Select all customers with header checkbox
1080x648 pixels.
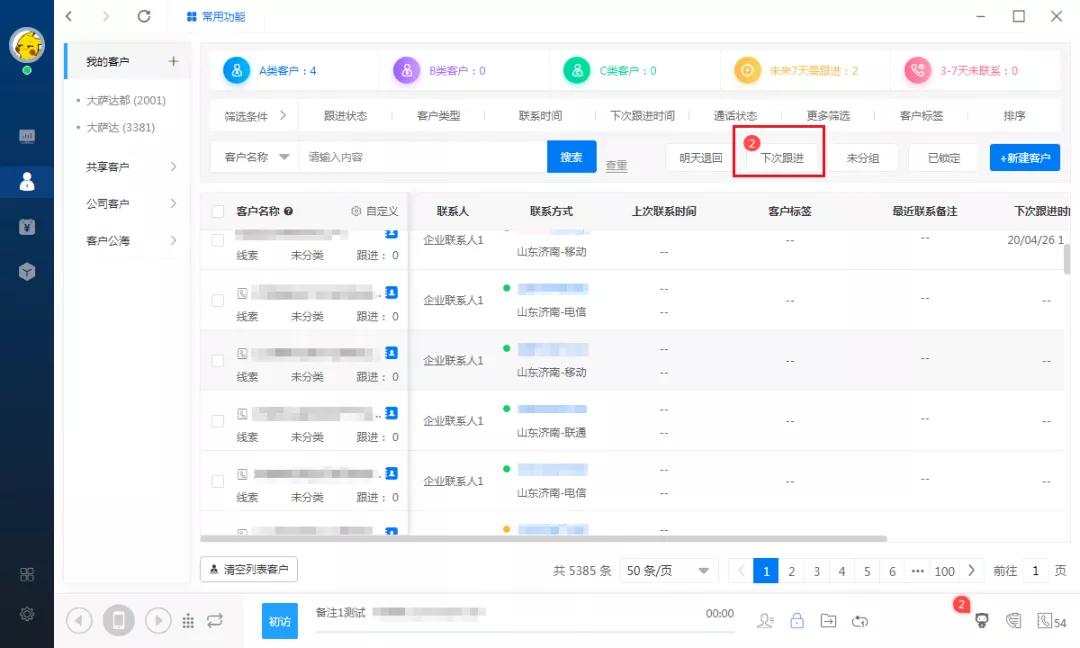pyautogui.click(x=218, y=211)
